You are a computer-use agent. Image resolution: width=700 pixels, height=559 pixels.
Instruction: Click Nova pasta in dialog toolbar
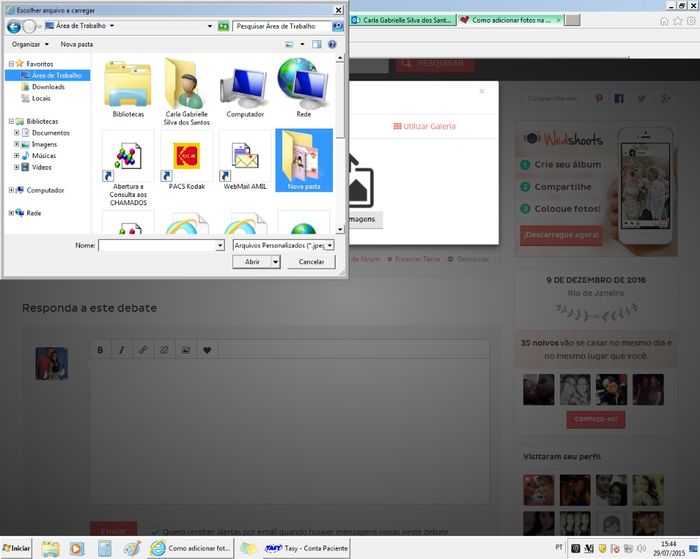(77, 44)
